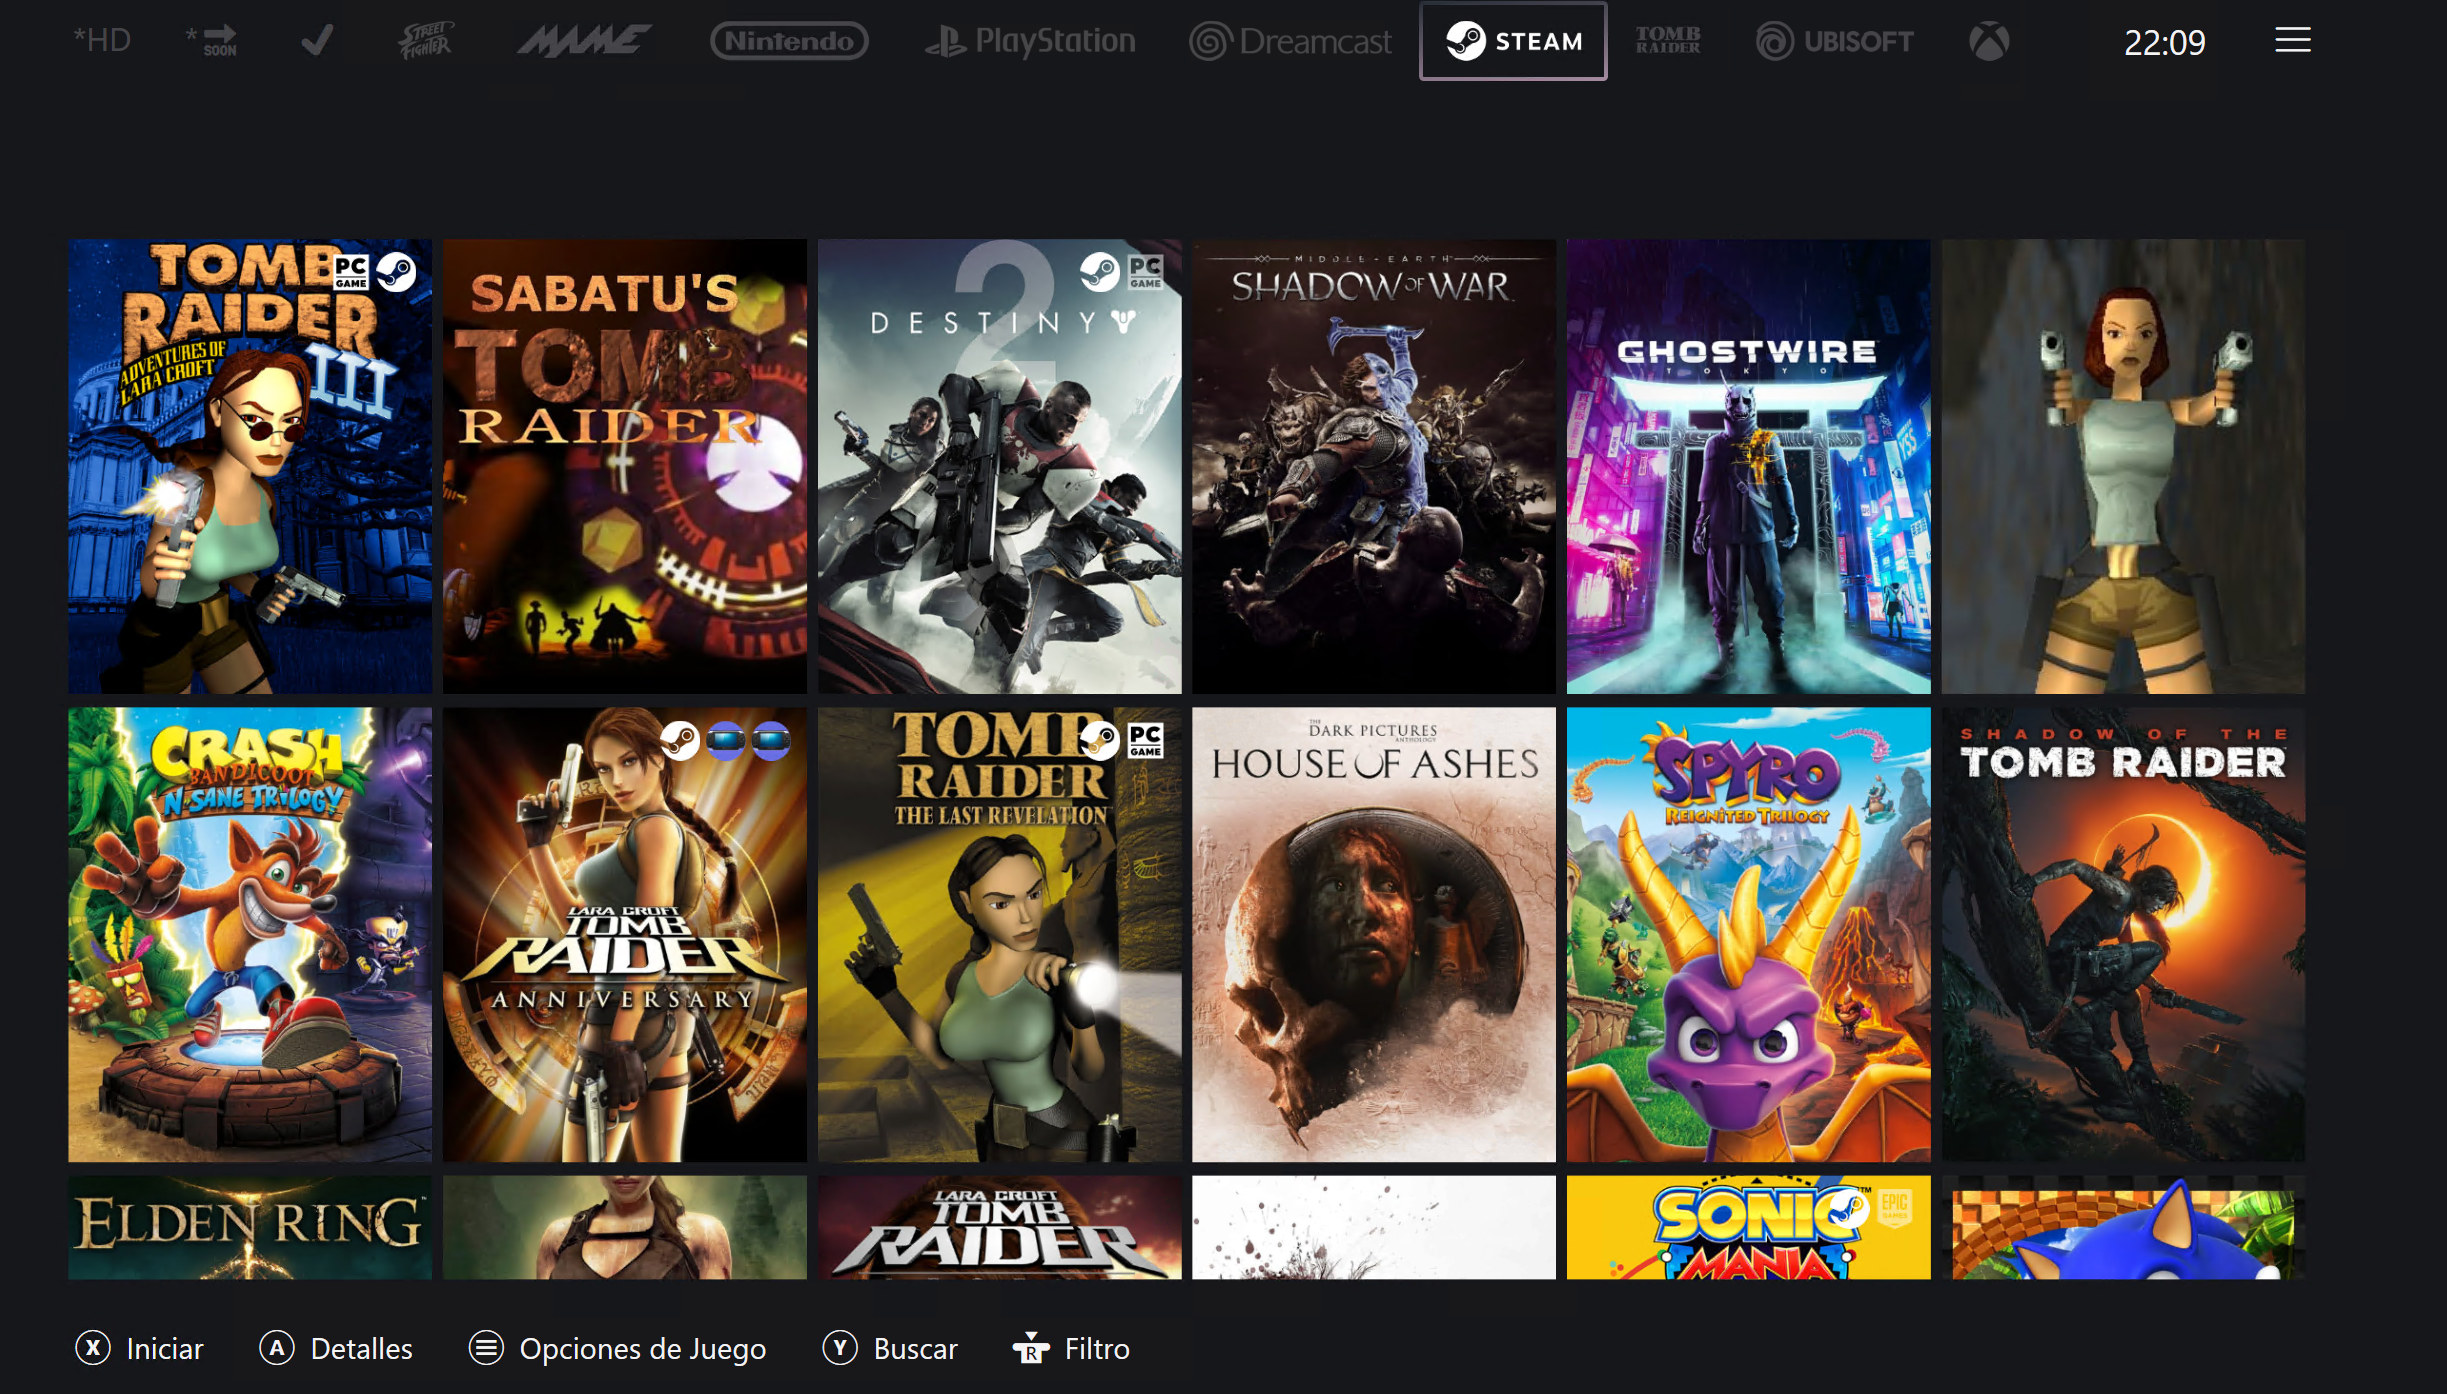Click the Iniciar label
The height and width of the screenshot is (1394, 2447).
coord(165,1349)
